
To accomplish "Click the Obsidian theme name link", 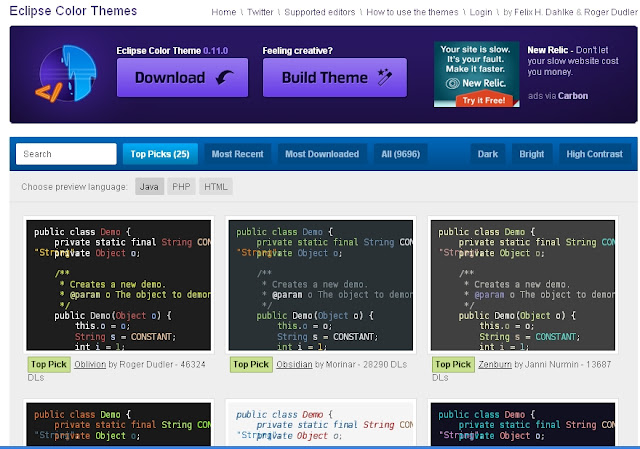I will click(294, 364).
